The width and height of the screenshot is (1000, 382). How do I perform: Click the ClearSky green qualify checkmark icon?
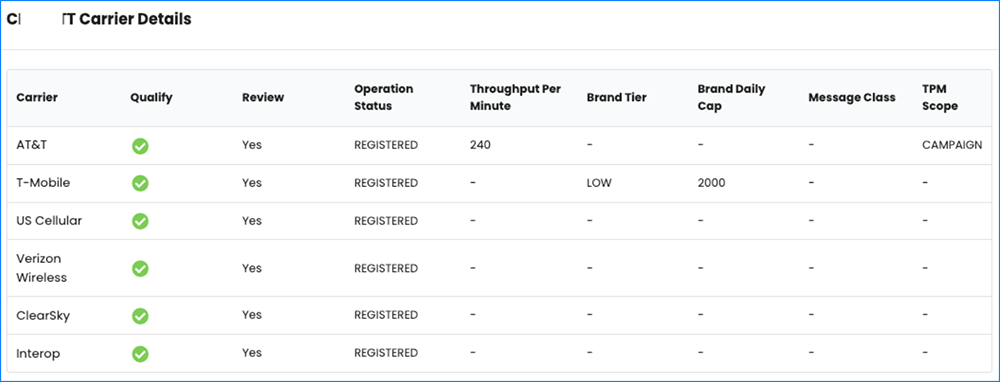[140, 316]
